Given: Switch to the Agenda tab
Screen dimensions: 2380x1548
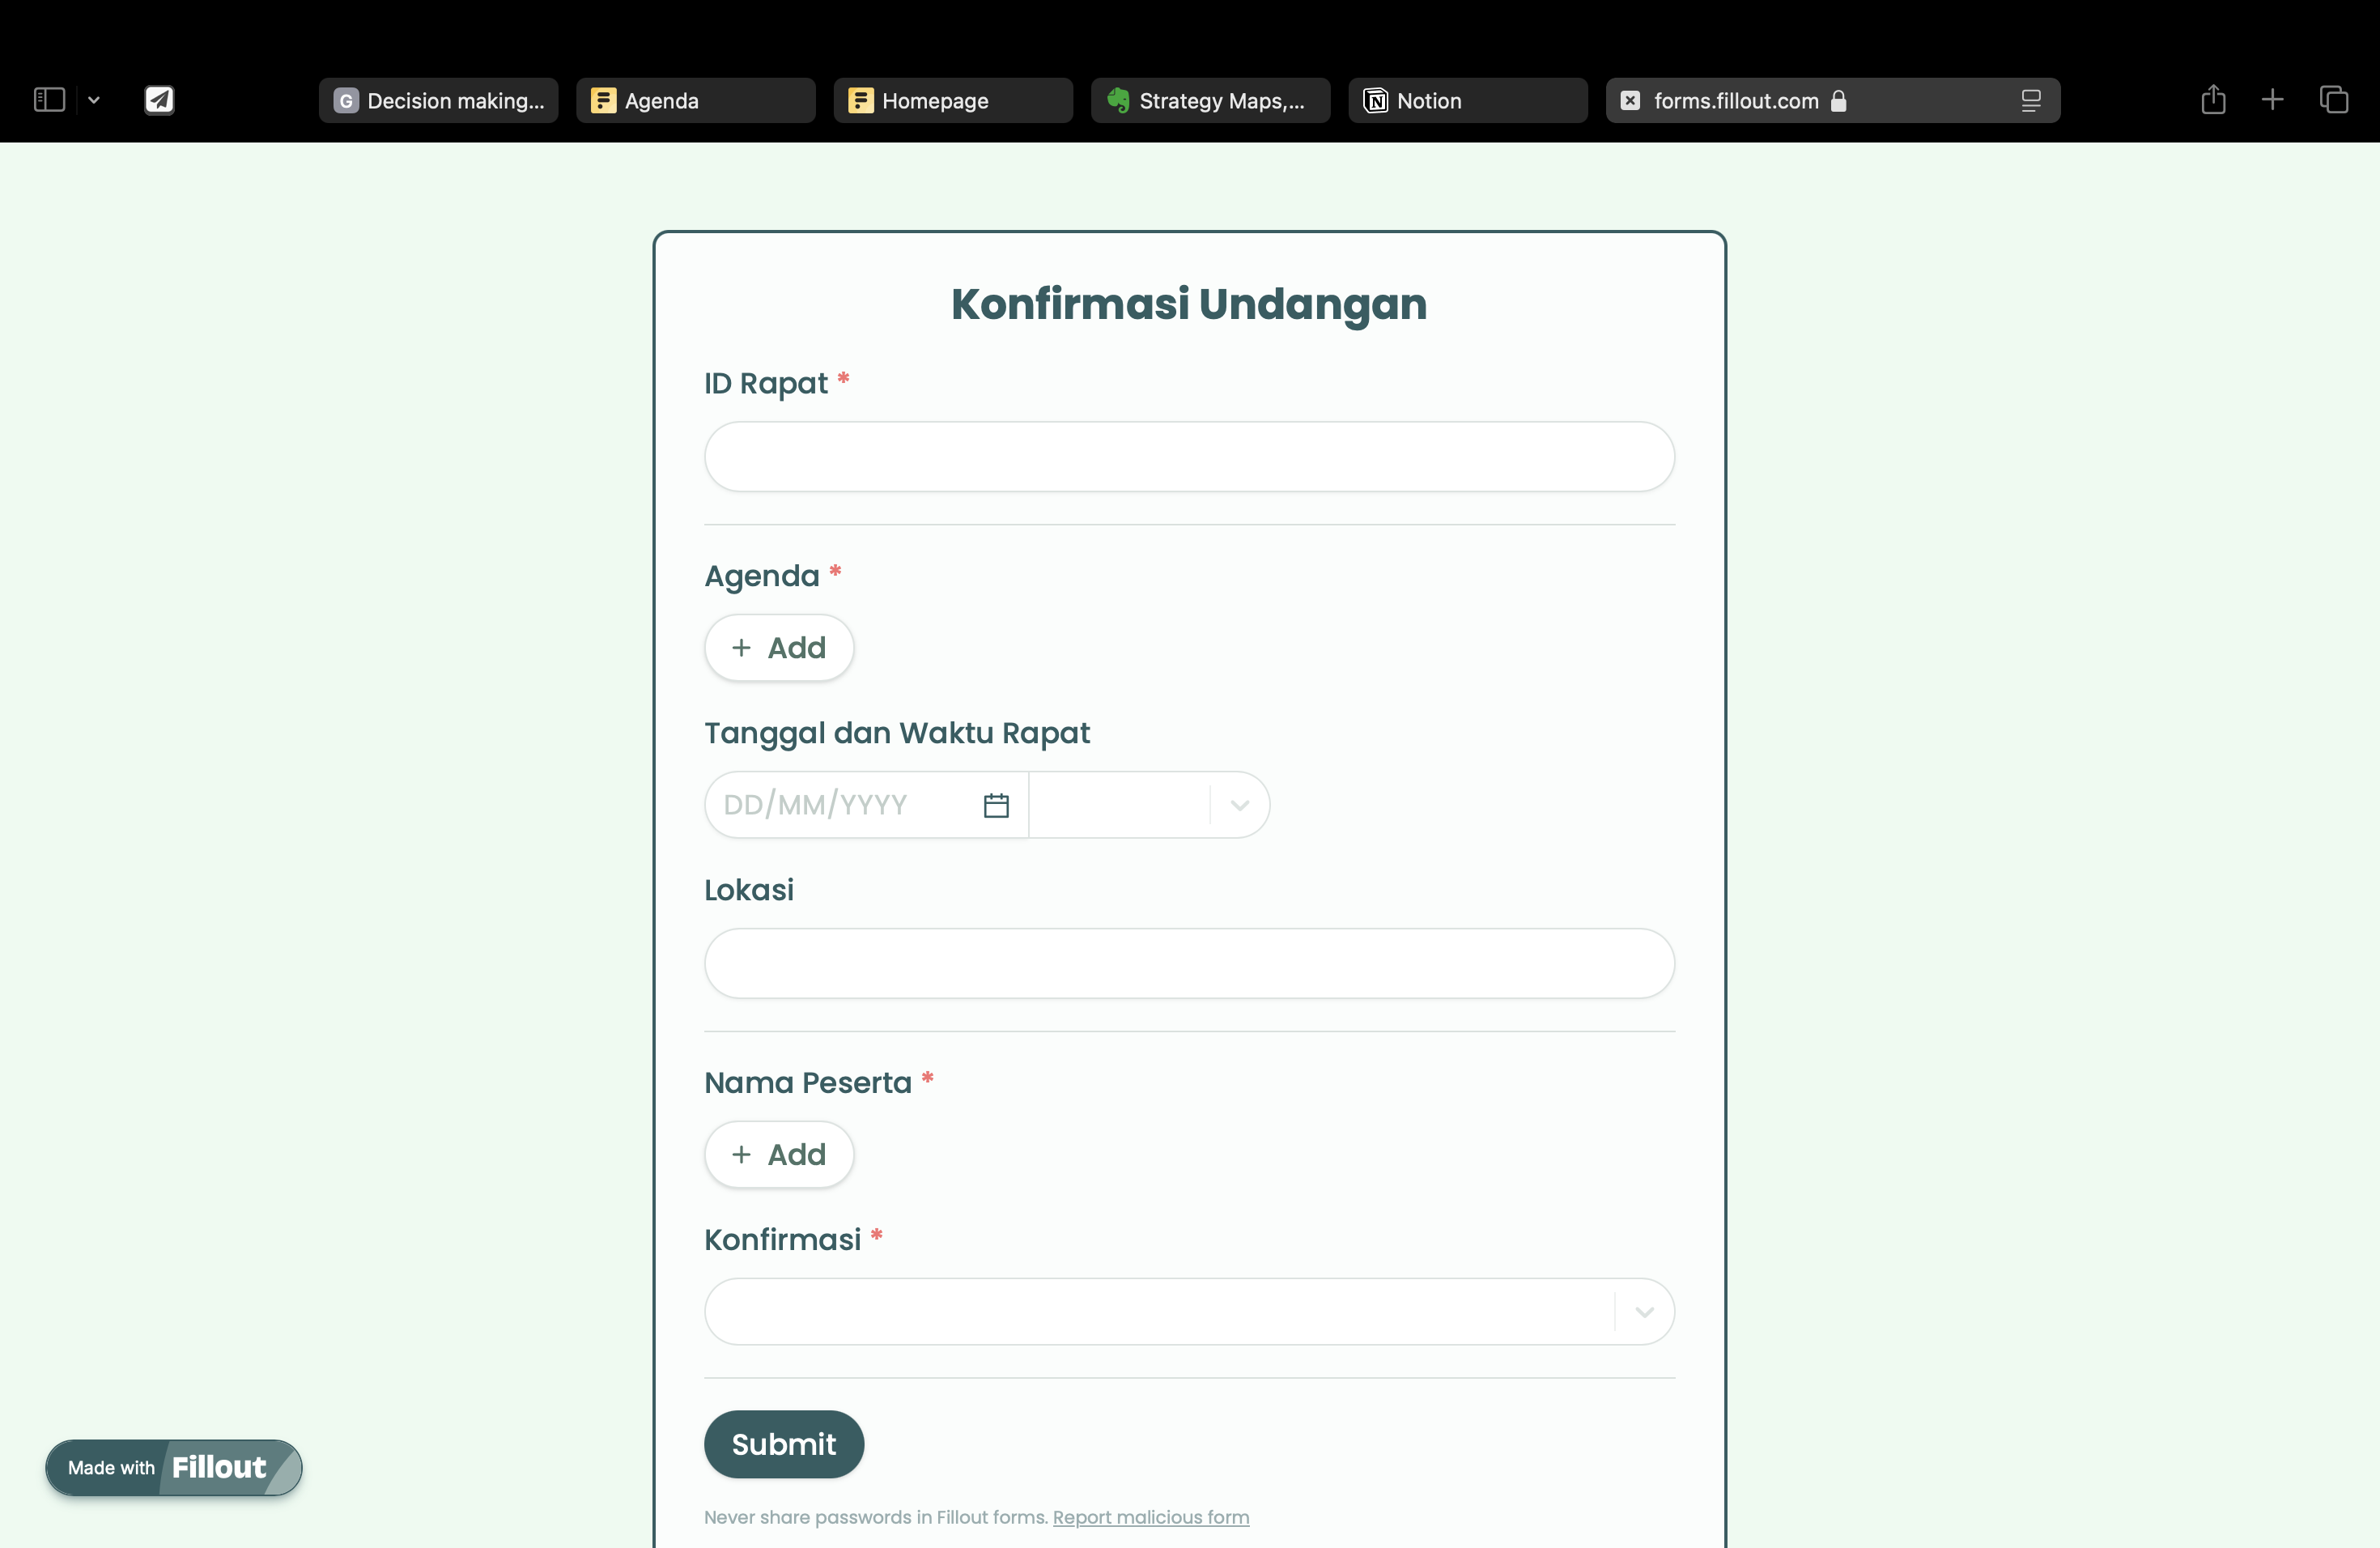Looking at the screenshot, I should (695, 100).
